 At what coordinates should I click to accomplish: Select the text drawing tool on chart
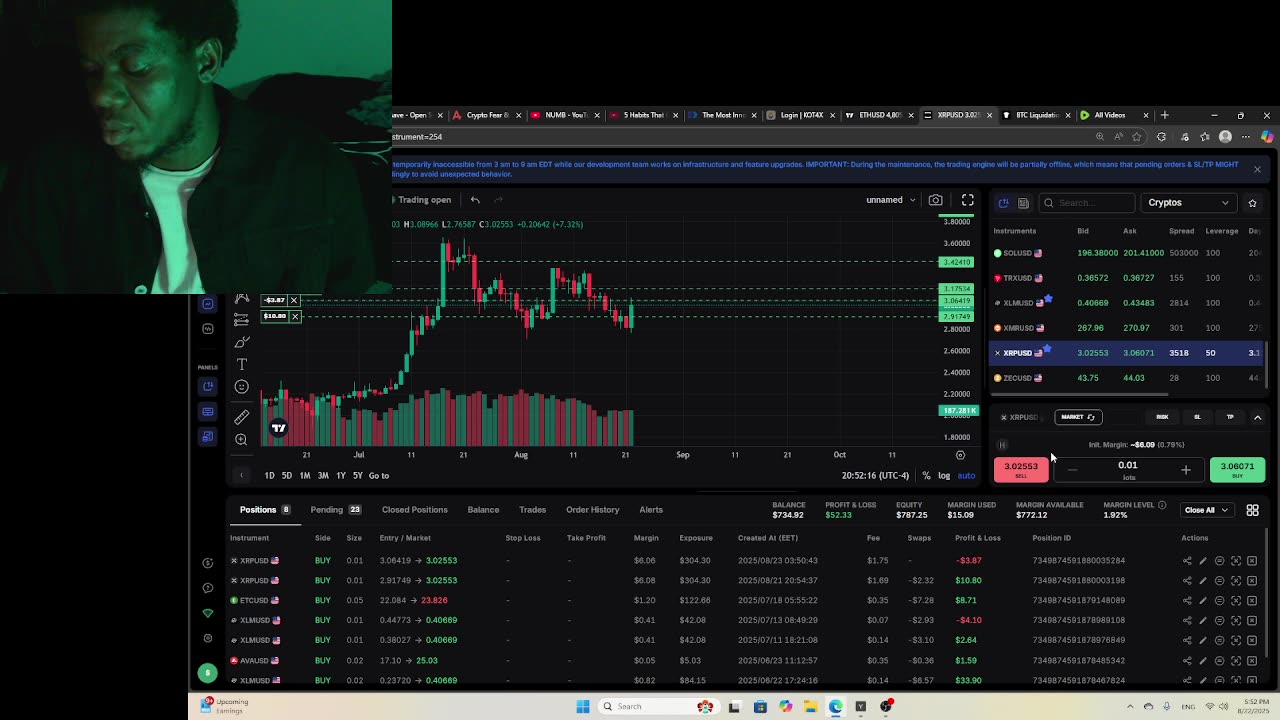(x=241, y=365)
